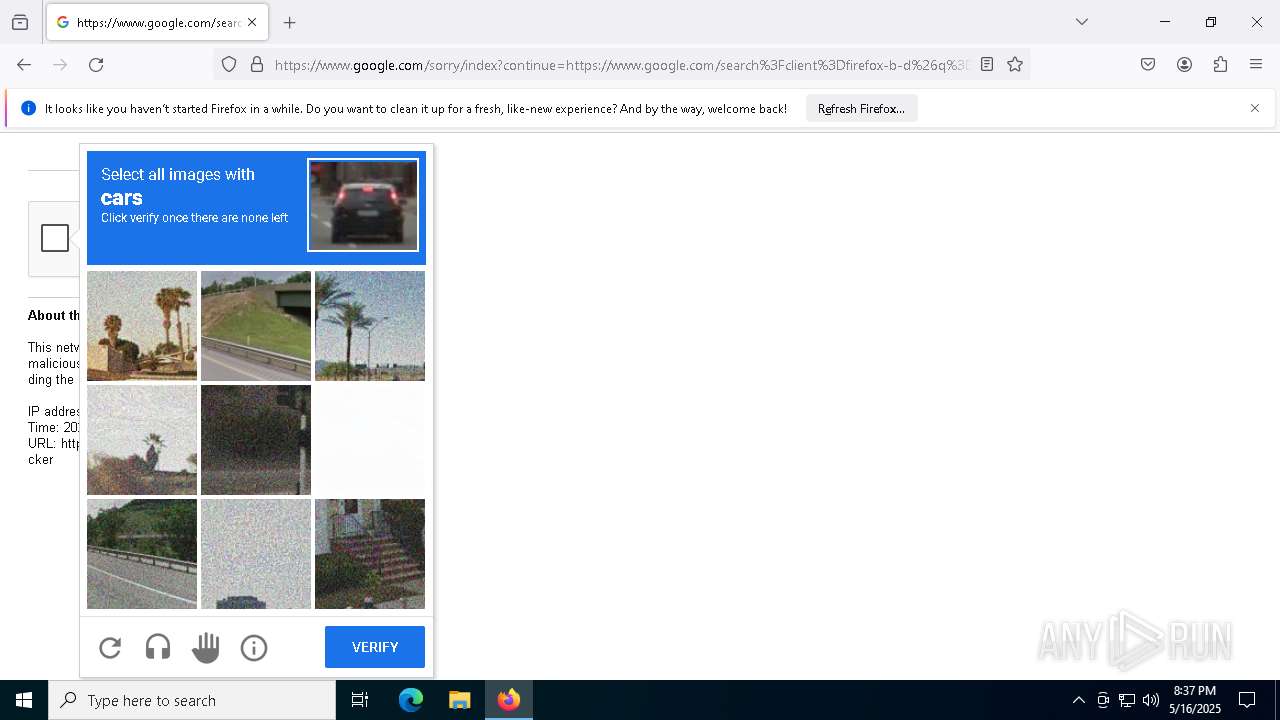Open the Windows notification center icon
Viewport: 1280px width, 720px height.
(1247, 700)
